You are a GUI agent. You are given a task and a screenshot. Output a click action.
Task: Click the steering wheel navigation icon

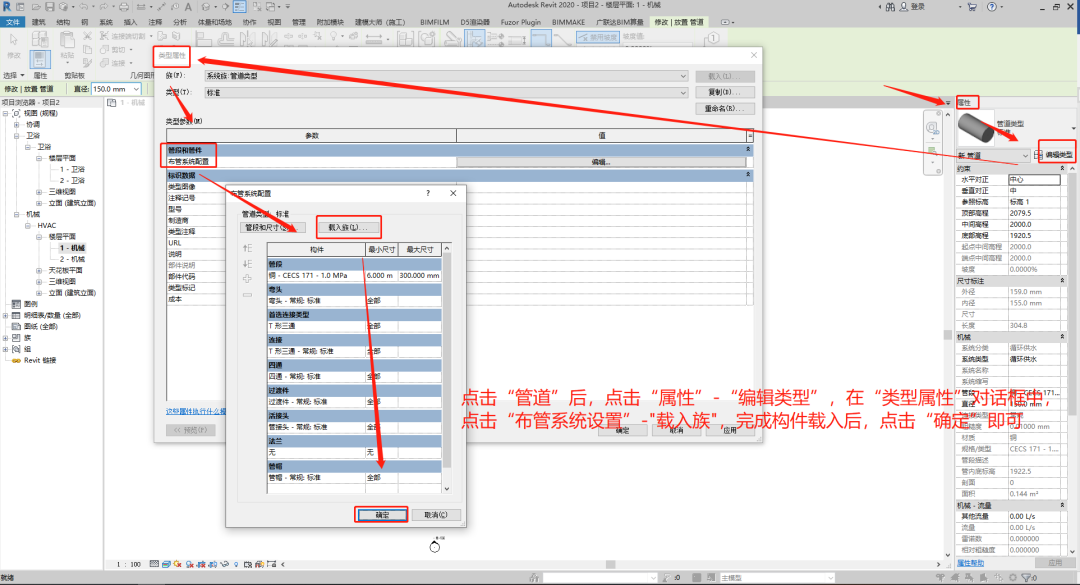pos(933,128)
